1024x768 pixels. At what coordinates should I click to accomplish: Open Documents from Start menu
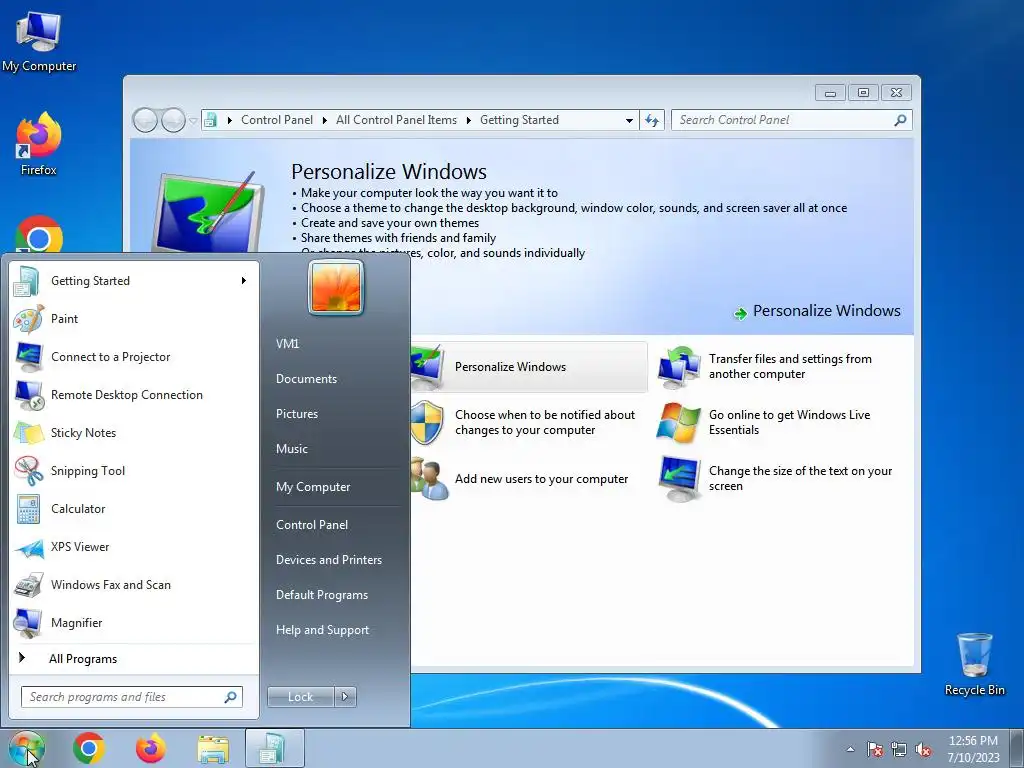(306, 379)
